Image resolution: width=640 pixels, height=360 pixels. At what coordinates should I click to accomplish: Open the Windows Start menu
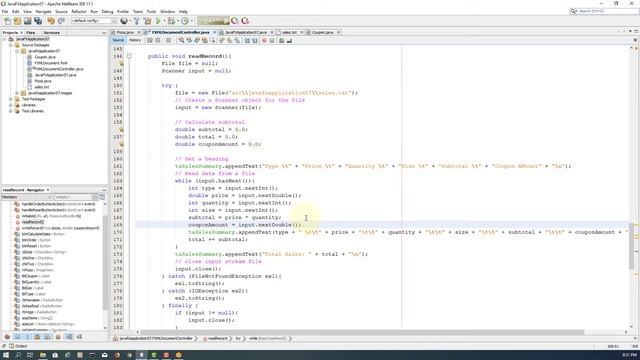(6, 355)
